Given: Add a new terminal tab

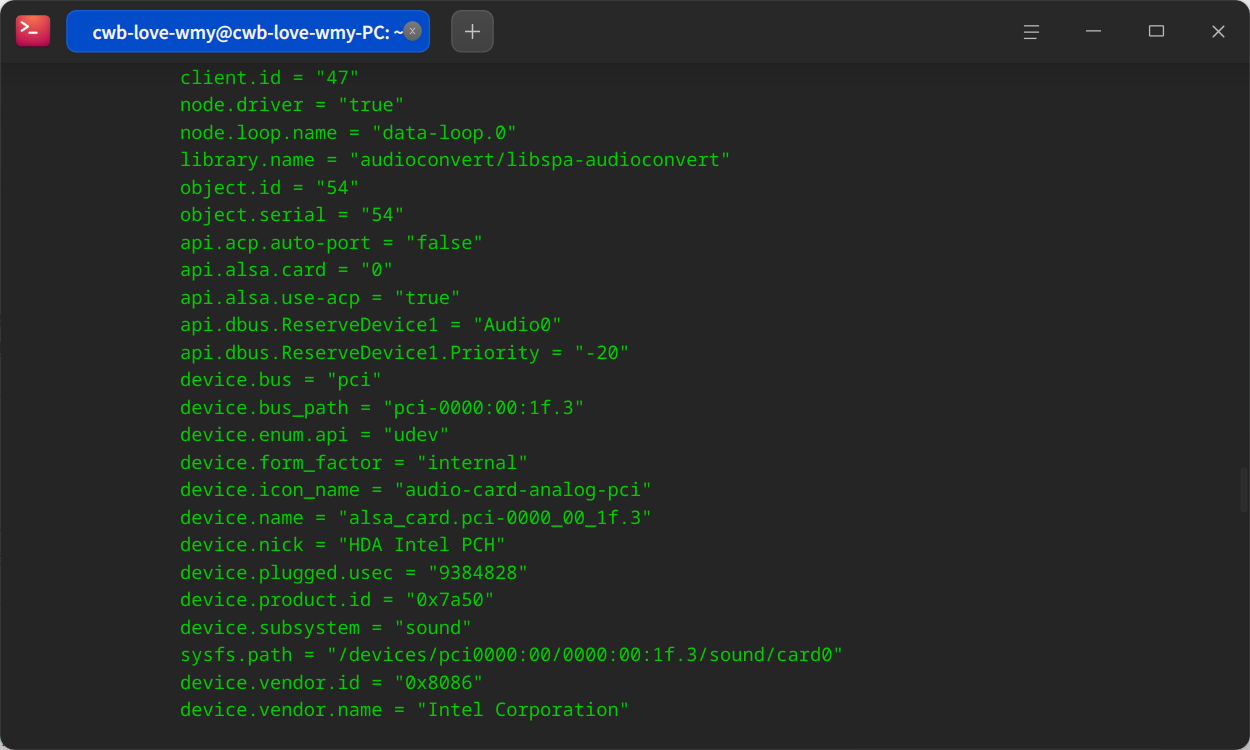Looking at the screenshot, I should [472, 31].
